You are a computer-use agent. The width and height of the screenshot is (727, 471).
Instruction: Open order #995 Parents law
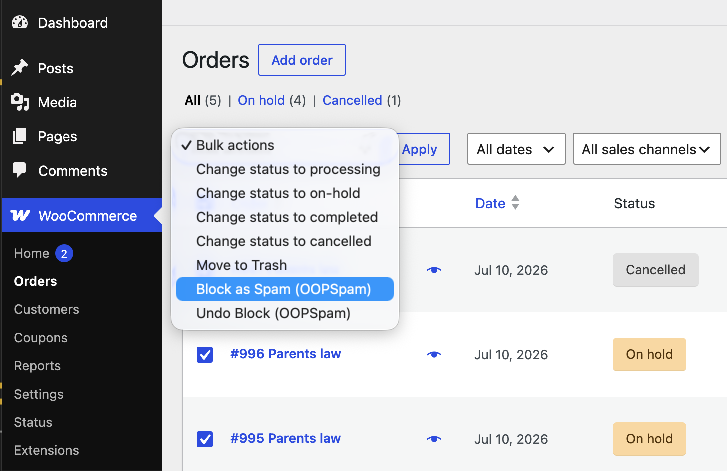[x=286, y=438]
